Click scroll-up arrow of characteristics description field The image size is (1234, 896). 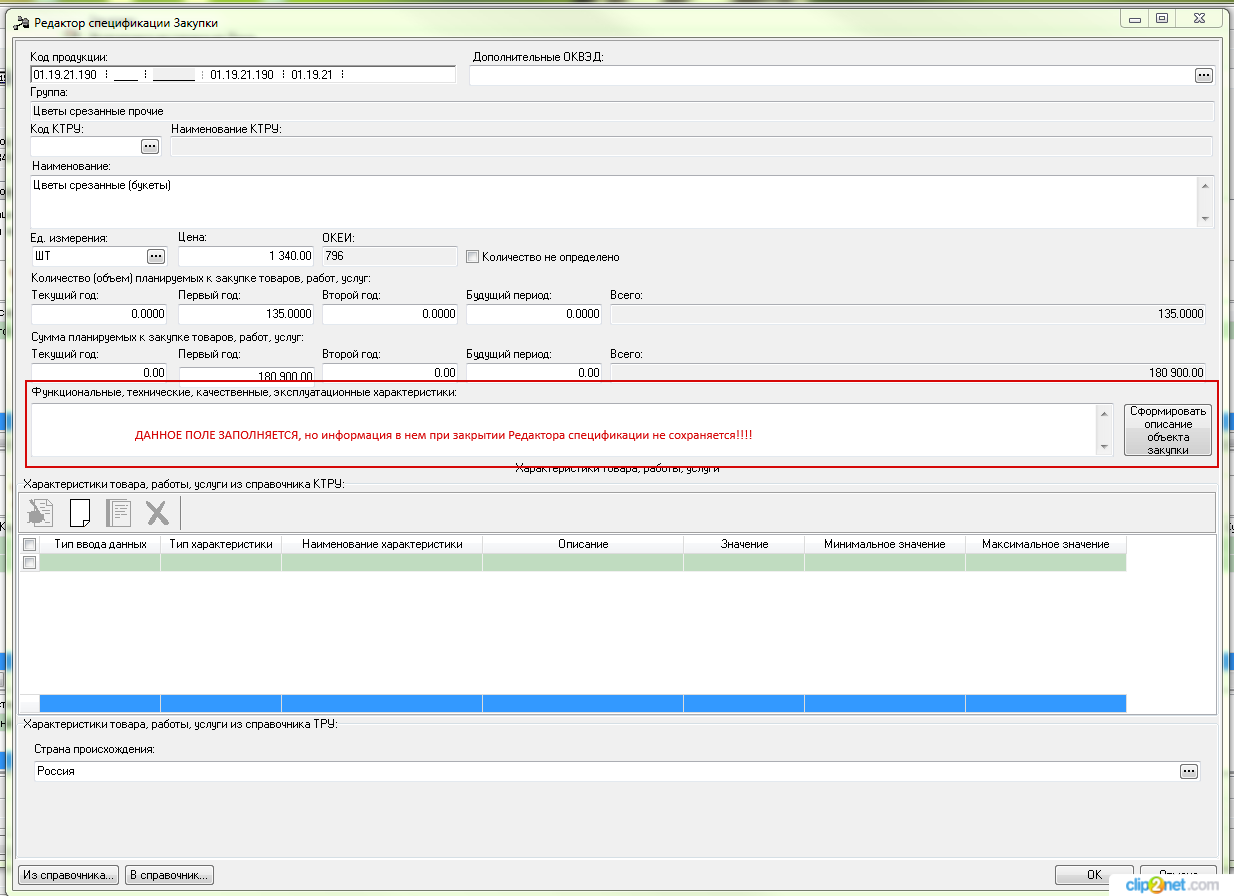click(x=1105, y=413)
